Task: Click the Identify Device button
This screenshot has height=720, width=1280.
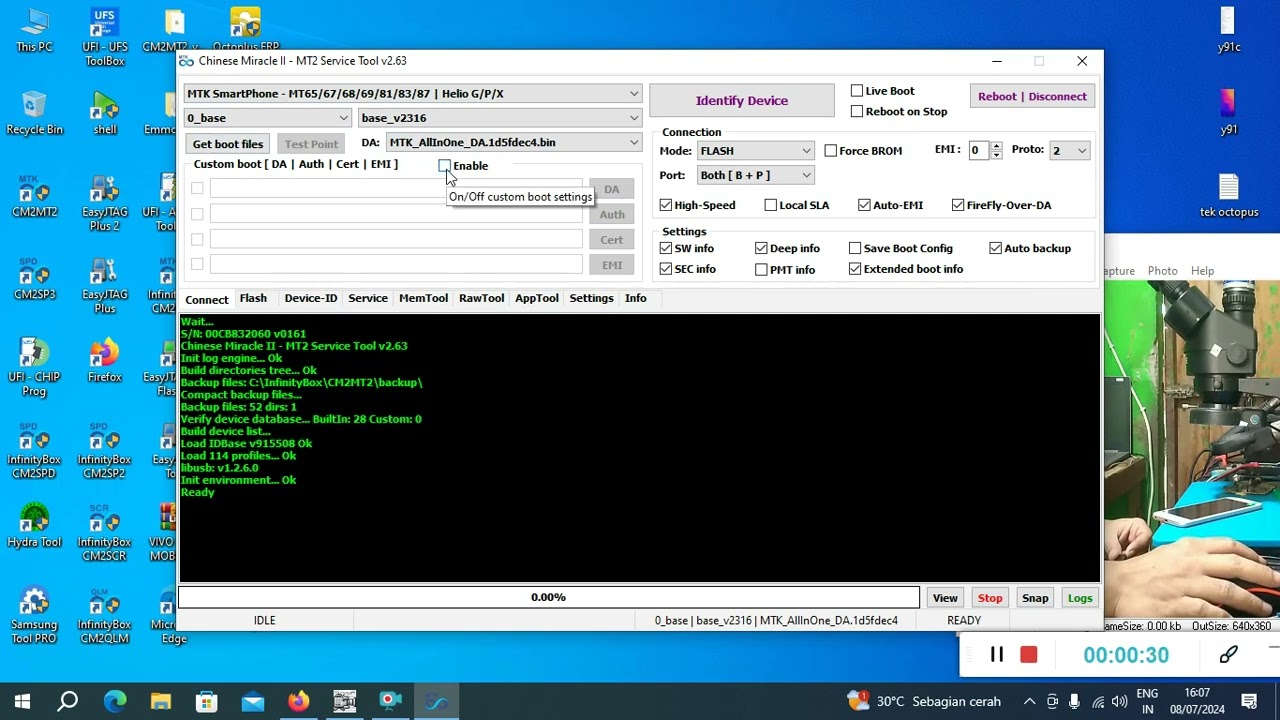Action: coord(742,100)
